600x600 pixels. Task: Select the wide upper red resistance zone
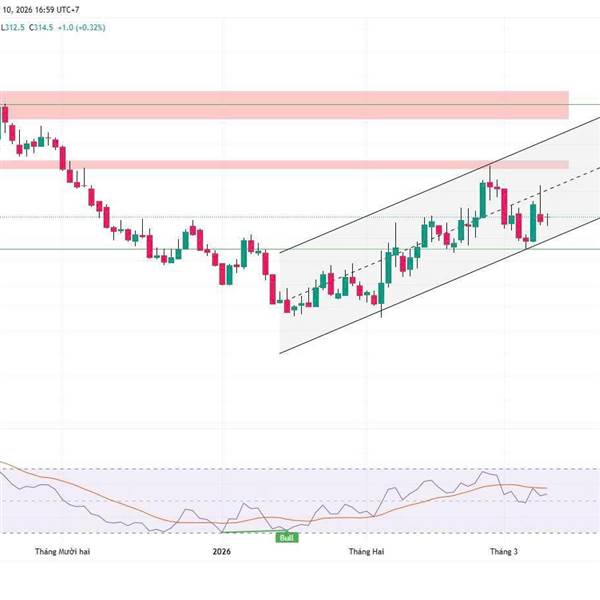coord(284,105)
